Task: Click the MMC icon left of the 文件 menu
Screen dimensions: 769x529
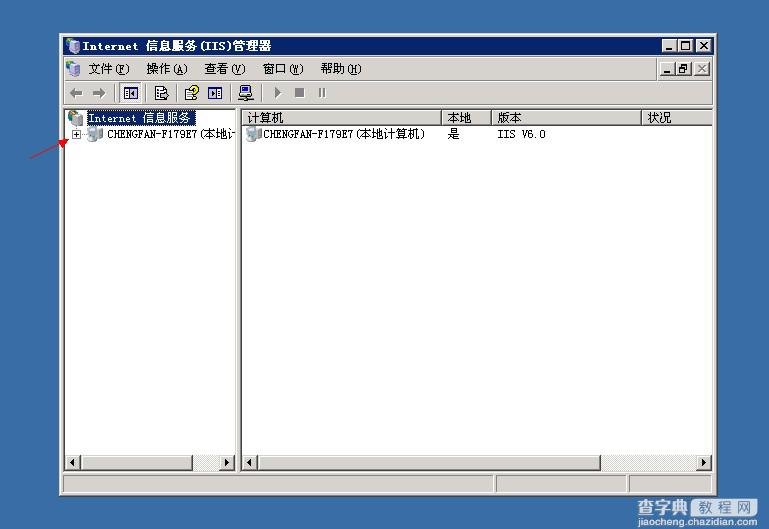Action: (x=74, y=69)
